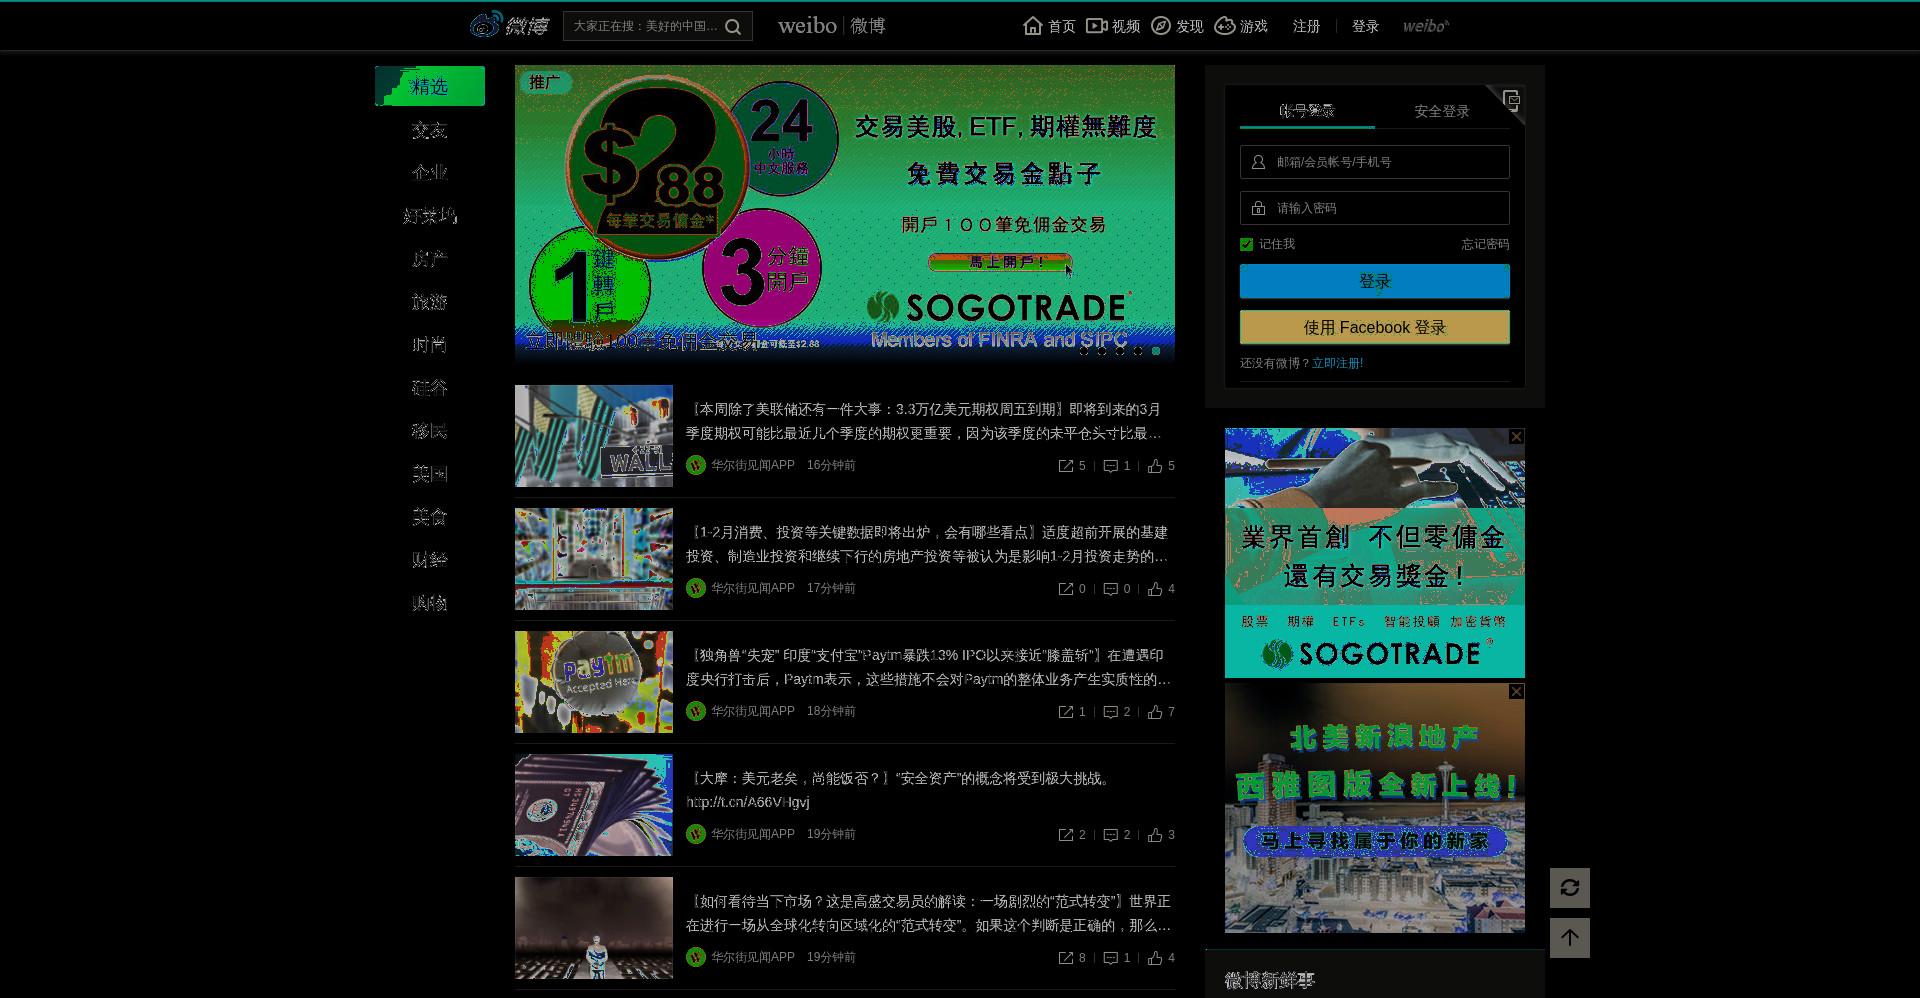Select 旅游 category in sidebar
Viewport: 1920px width, 998px height.
[x=430, y=302]
